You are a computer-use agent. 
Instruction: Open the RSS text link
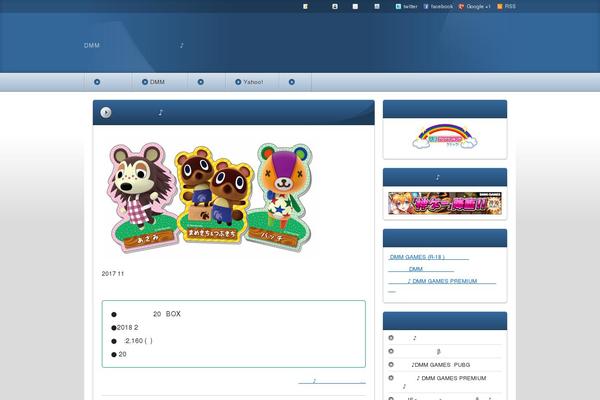point(510,7)
